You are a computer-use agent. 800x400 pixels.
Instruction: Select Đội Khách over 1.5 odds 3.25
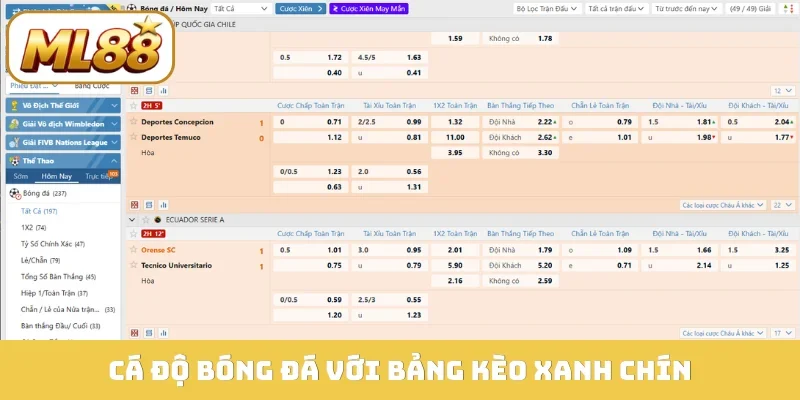click(759, 250)
